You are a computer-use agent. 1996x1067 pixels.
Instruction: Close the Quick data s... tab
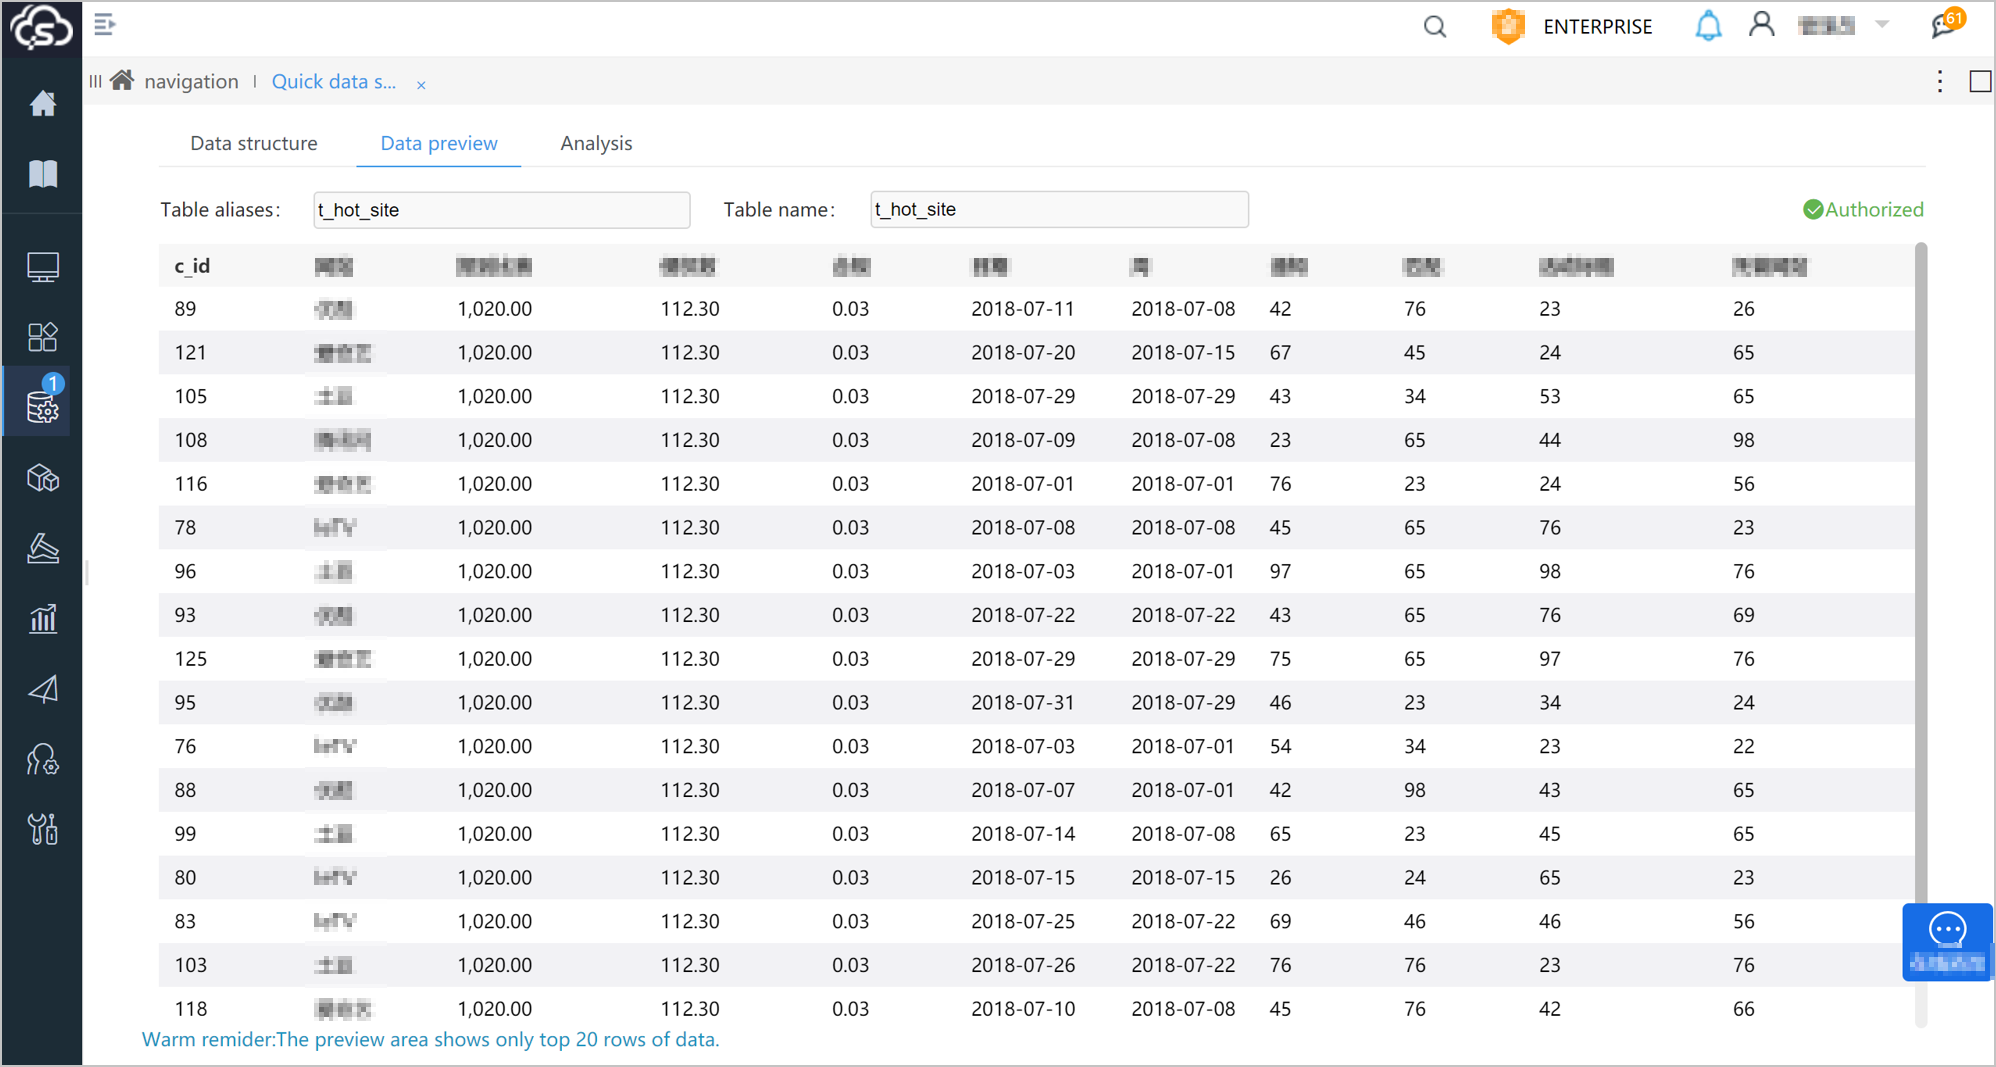[421, 85]
